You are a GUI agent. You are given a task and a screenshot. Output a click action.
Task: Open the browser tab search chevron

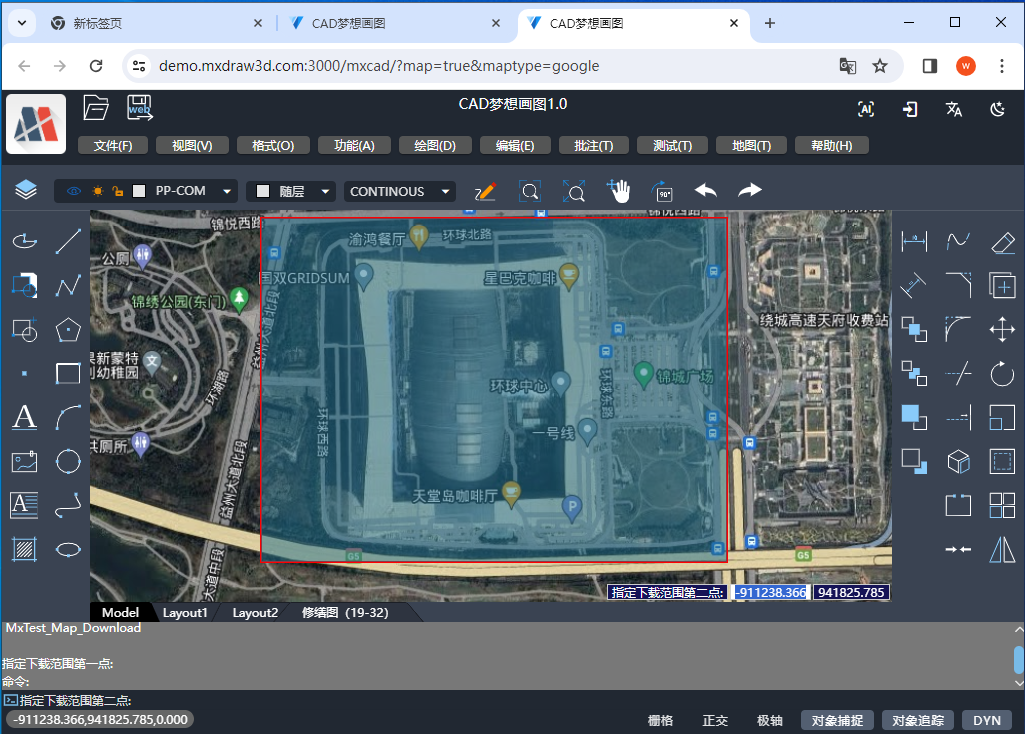click(x=22, y=23)
